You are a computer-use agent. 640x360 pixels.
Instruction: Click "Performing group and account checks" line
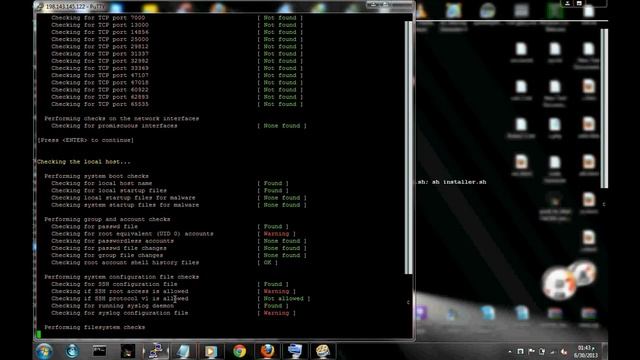tap(107, 219)
